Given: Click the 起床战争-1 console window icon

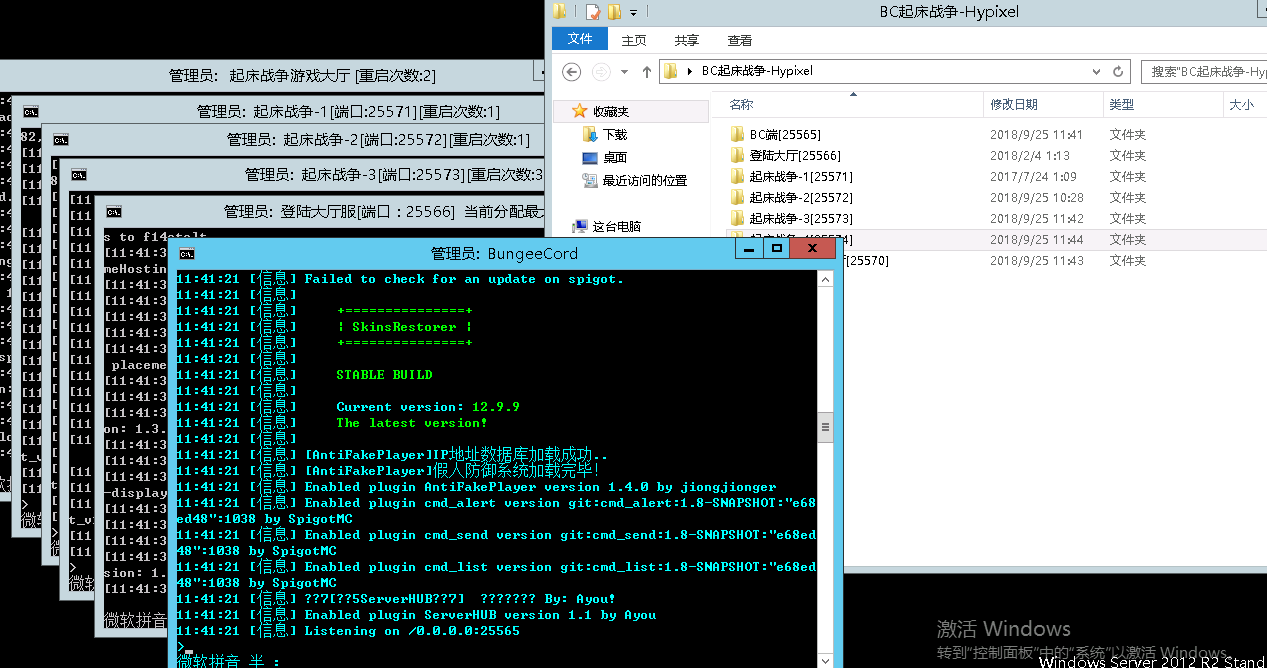Looking at the screenshot, I should coord(31,112).
